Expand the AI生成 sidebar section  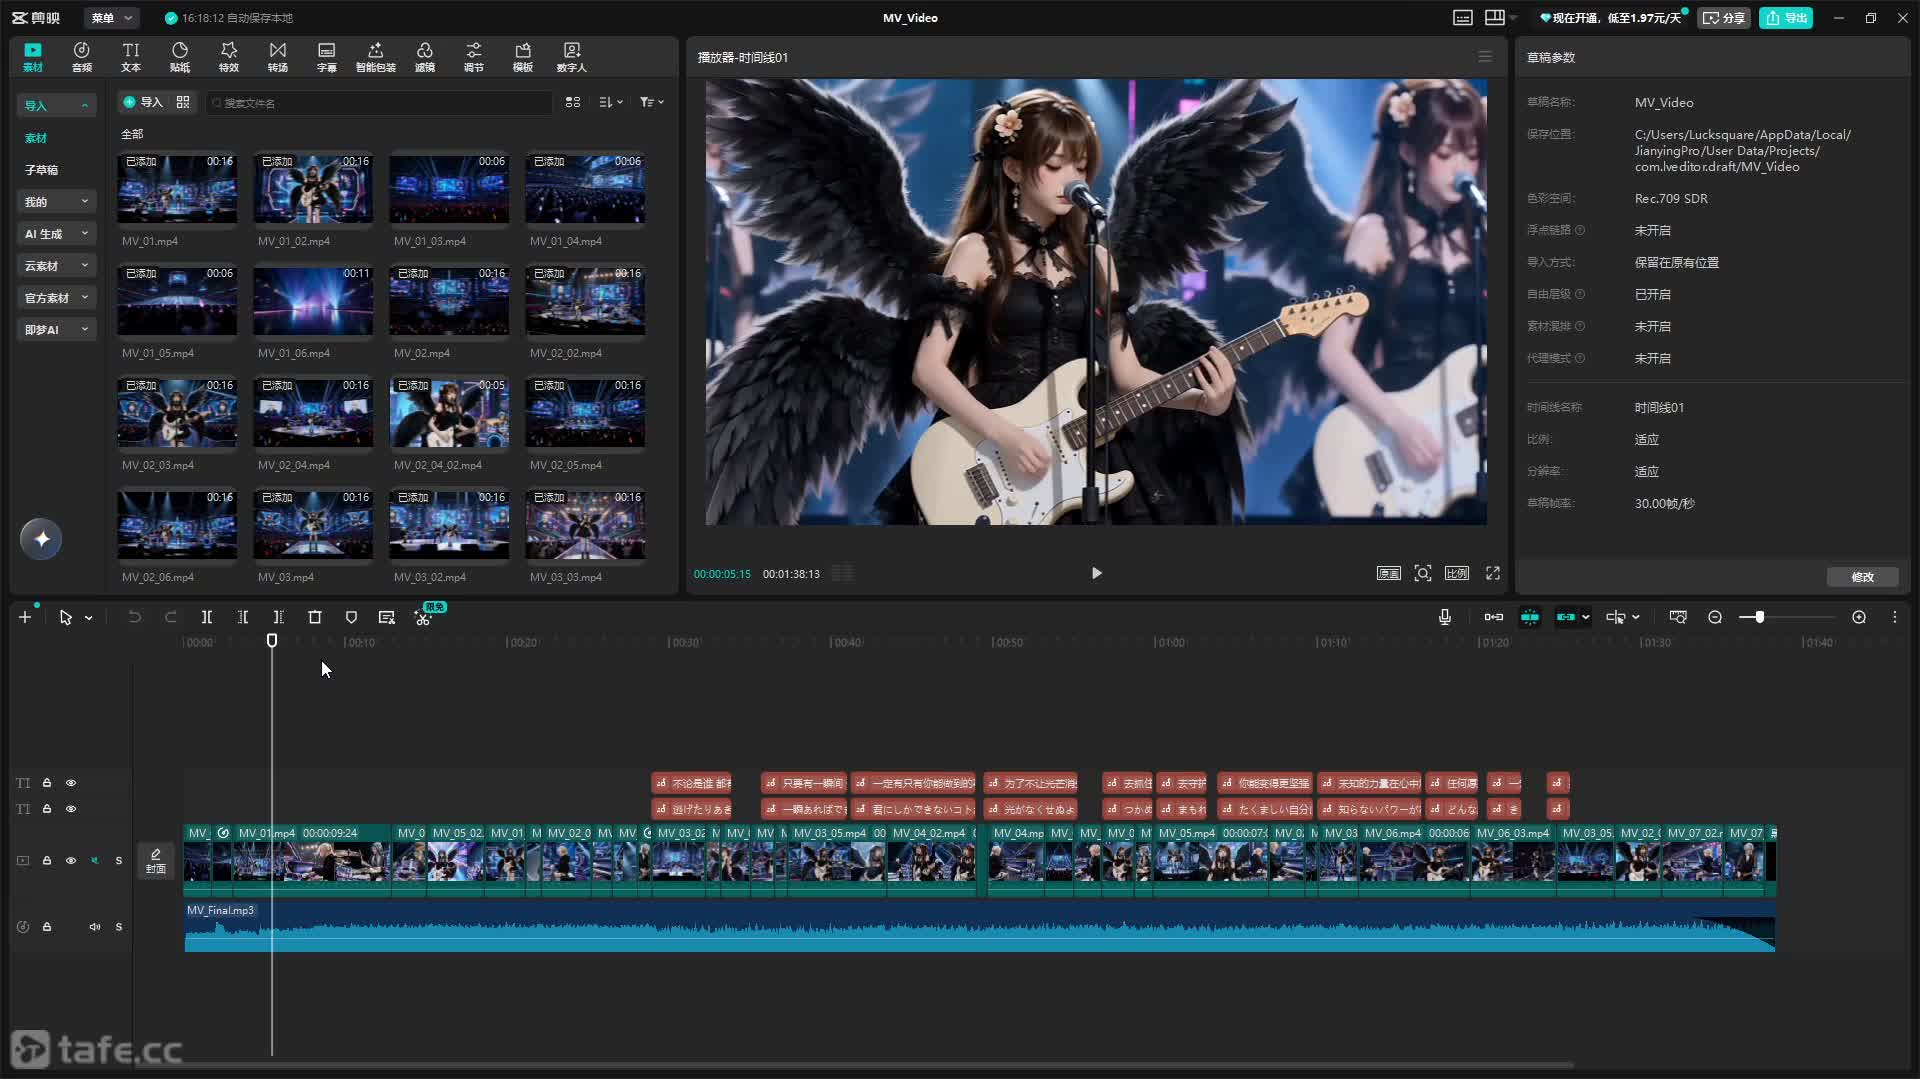point(56,234)
